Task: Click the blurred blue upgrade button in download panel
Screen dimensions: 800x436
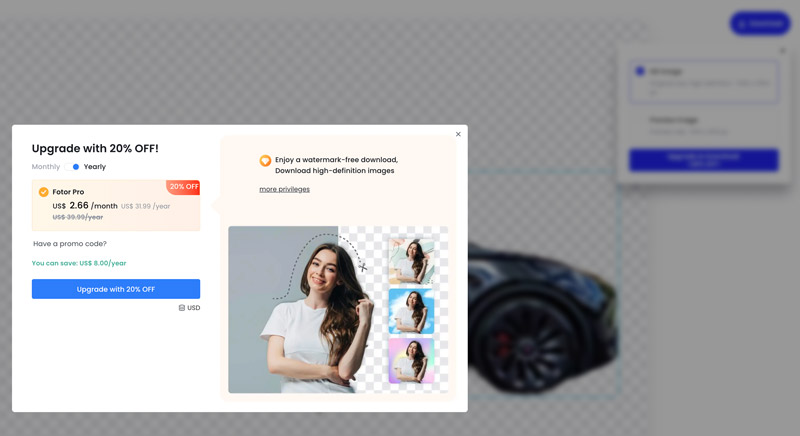Action: click(x=704, y=160)
